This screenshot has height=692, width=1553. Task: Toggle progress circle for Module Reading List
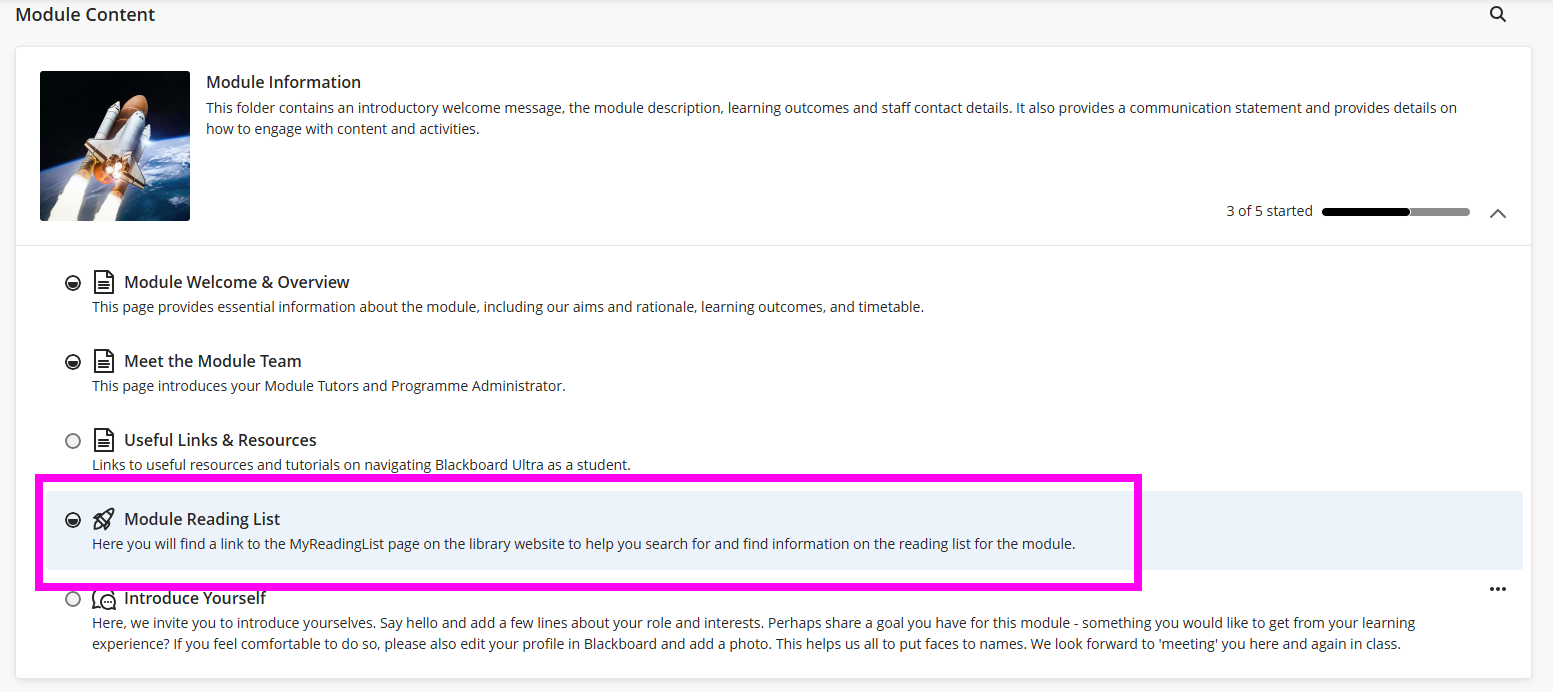pos(73,520)
